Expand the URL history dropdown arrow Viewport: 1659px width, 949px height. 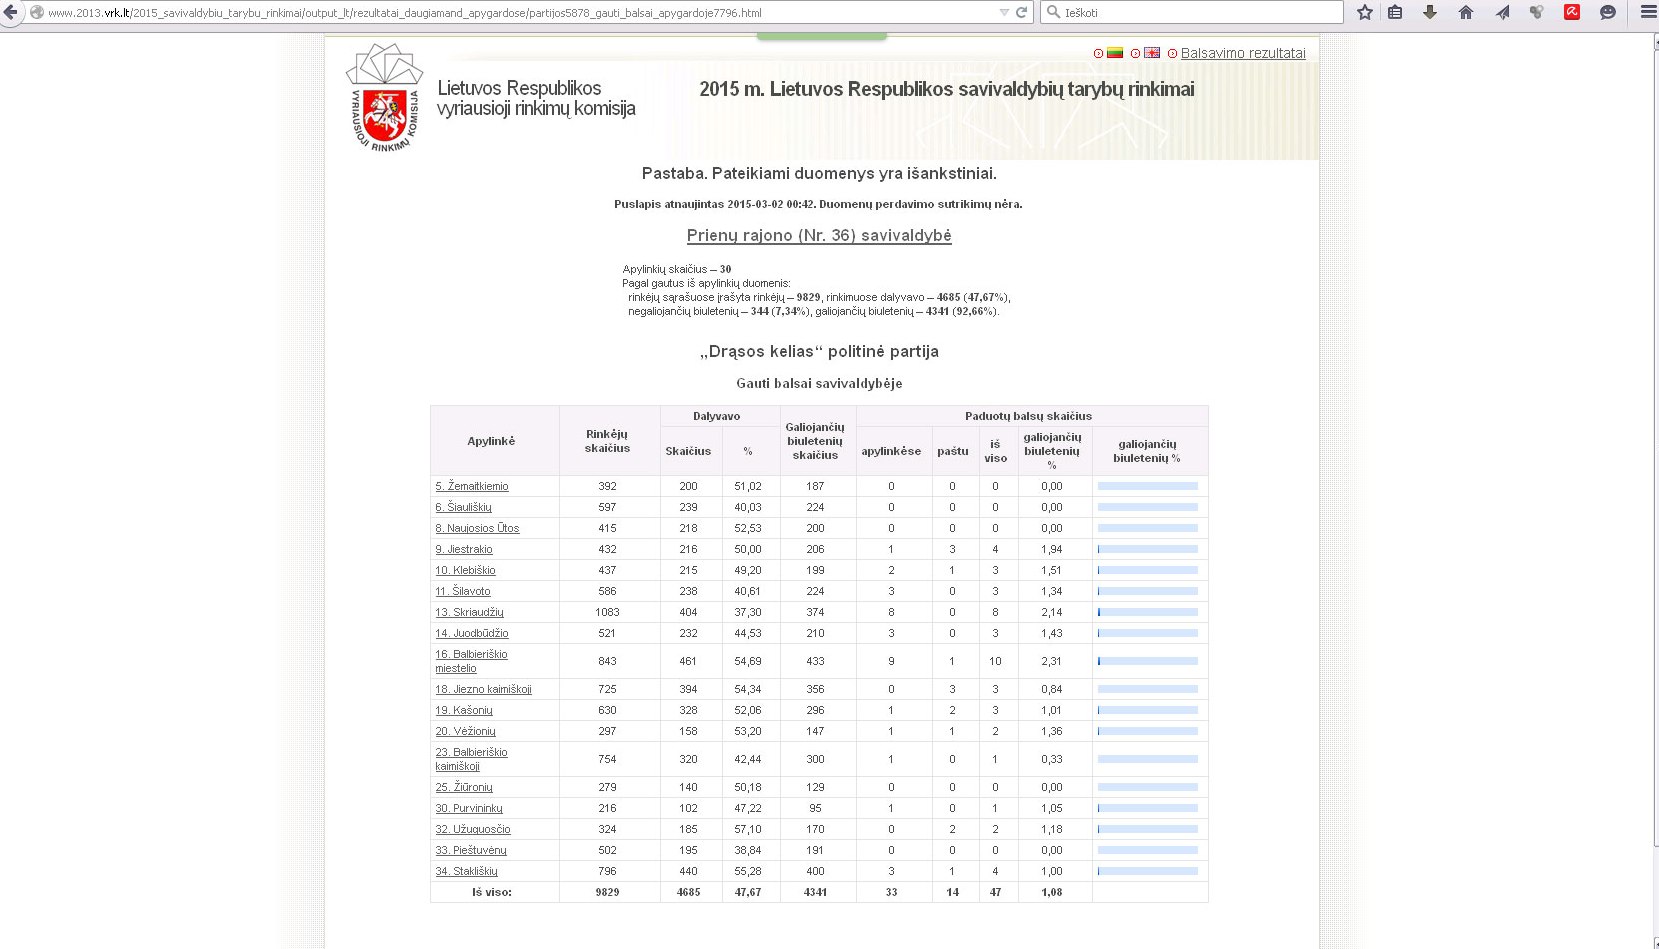[x=1004, y=13]
